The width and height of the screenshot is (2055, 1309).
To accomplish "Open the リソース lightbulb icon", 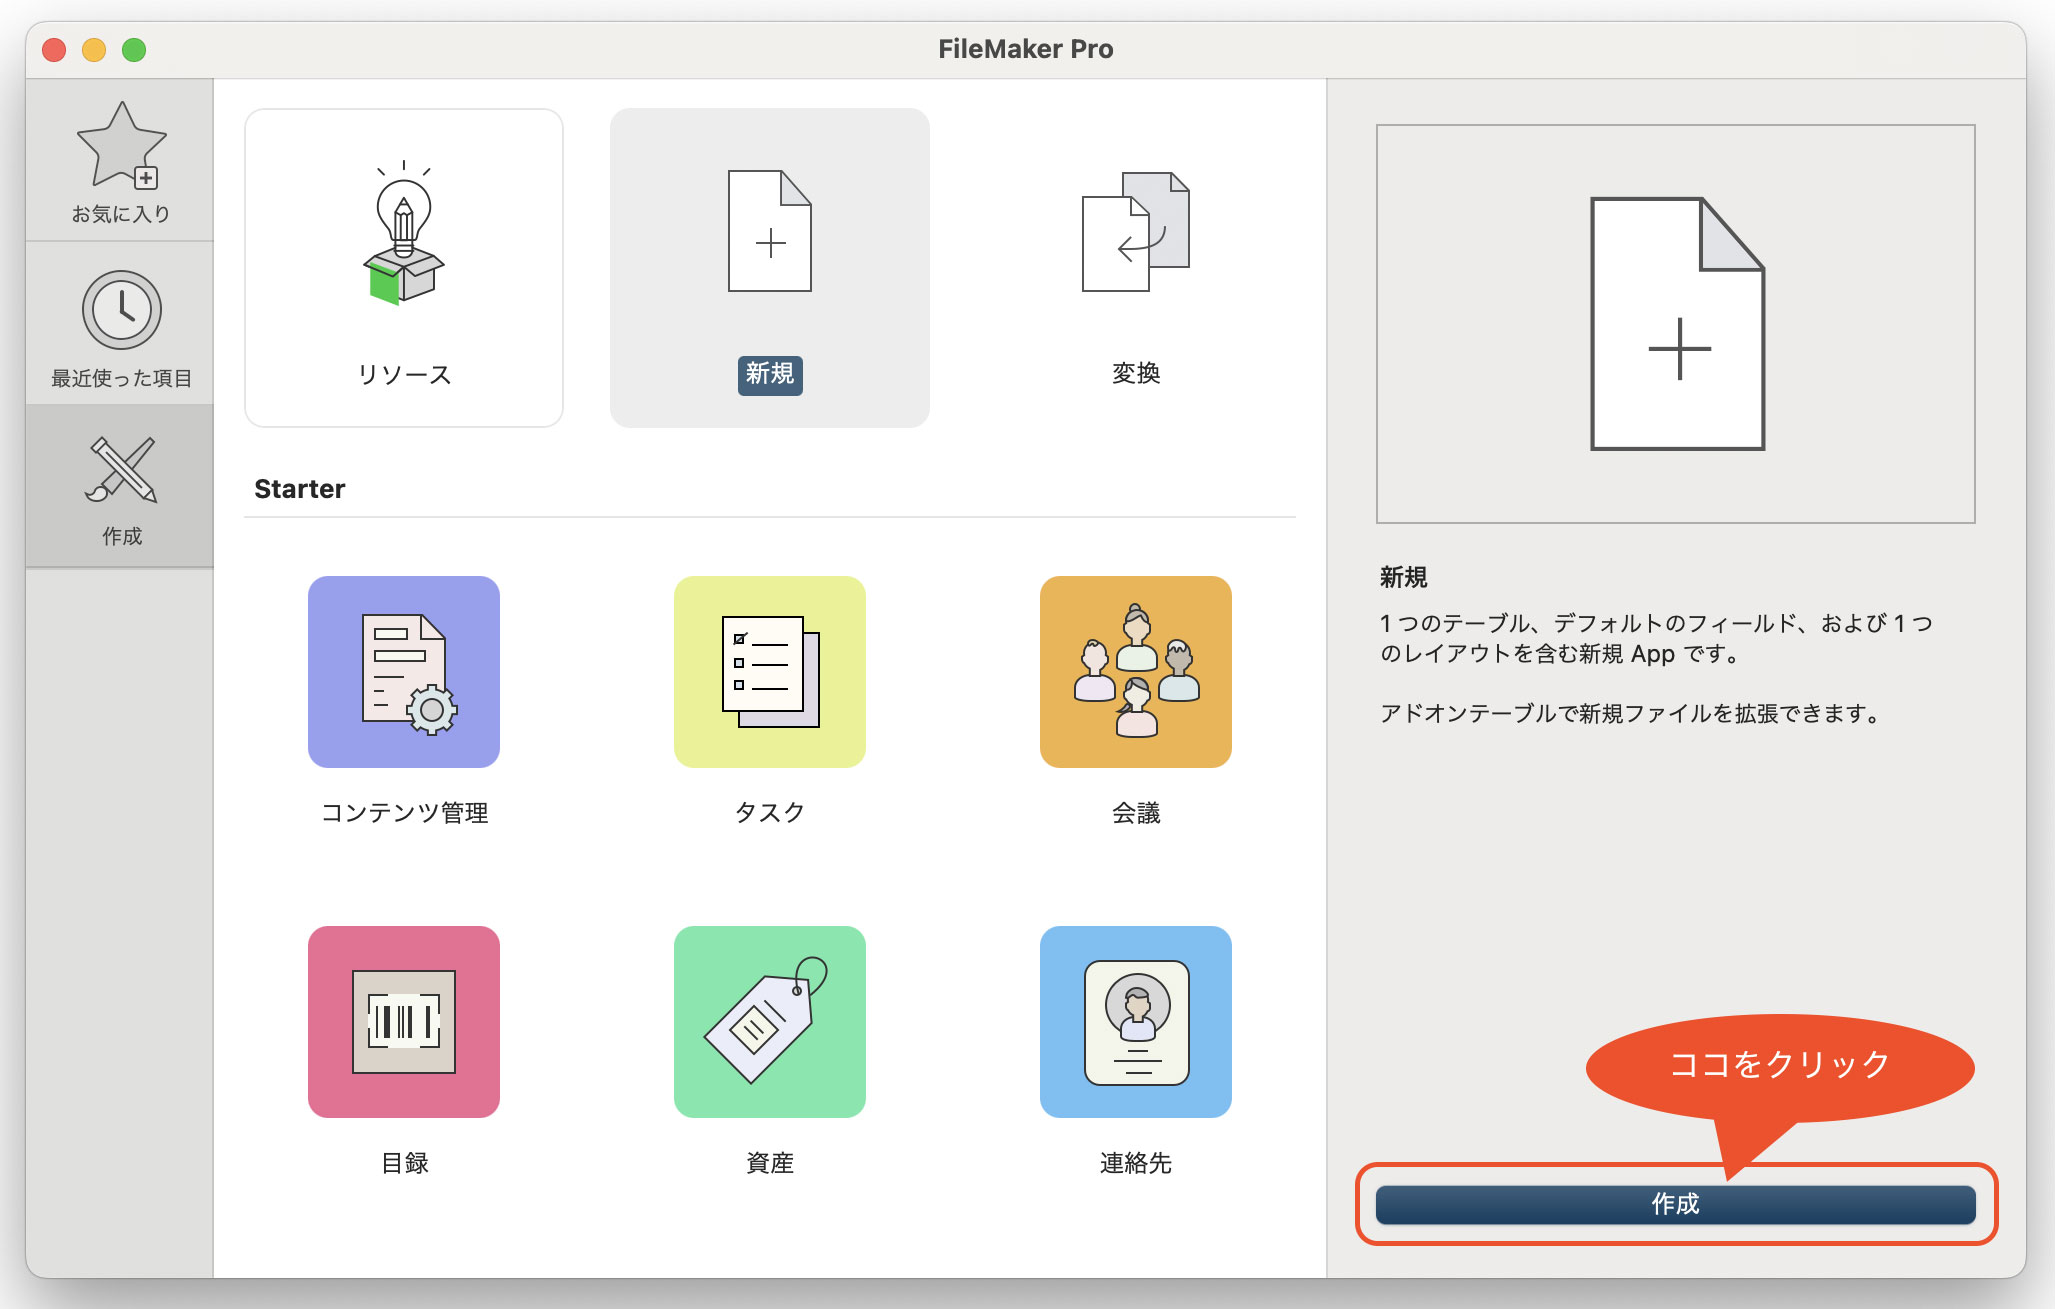I will (404, 232).
